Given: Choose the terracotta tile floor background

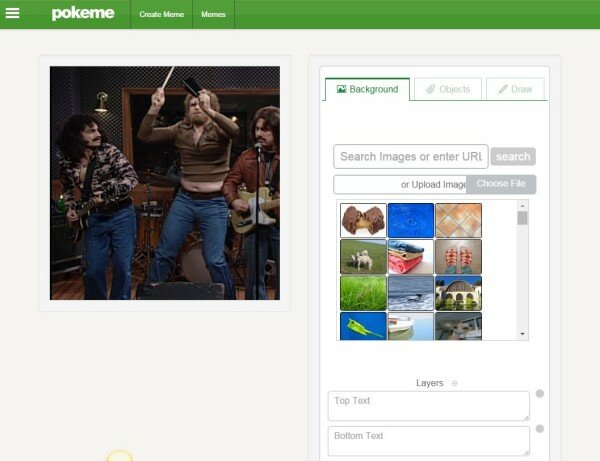Looking at the screenshot, I should click(x=458, y=220).
